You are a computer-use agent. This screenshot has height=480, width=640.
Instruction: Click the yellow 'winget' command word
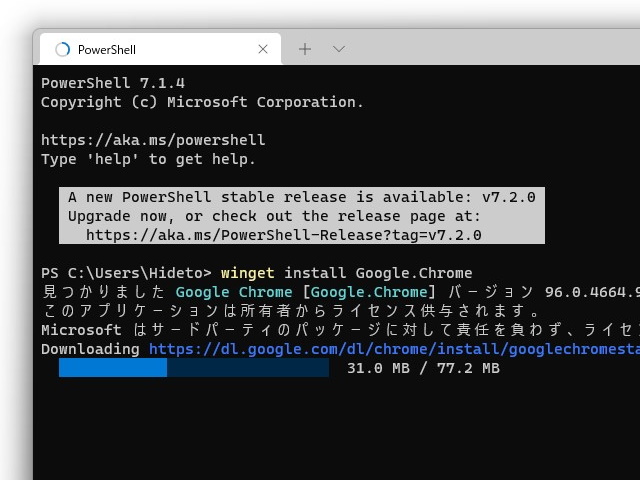pyautogui.click(x=248, y=273)
